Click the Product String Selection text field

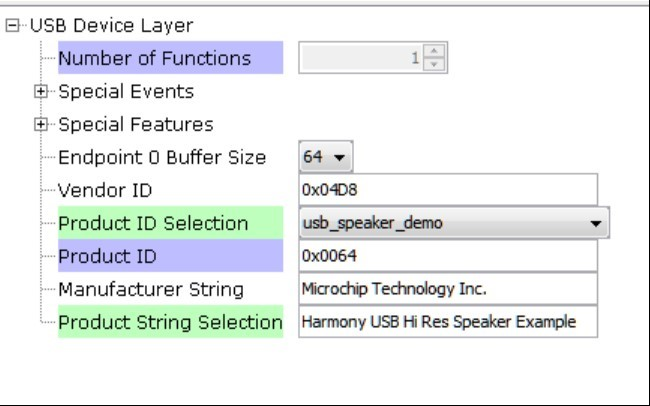[x=448, y=322]
